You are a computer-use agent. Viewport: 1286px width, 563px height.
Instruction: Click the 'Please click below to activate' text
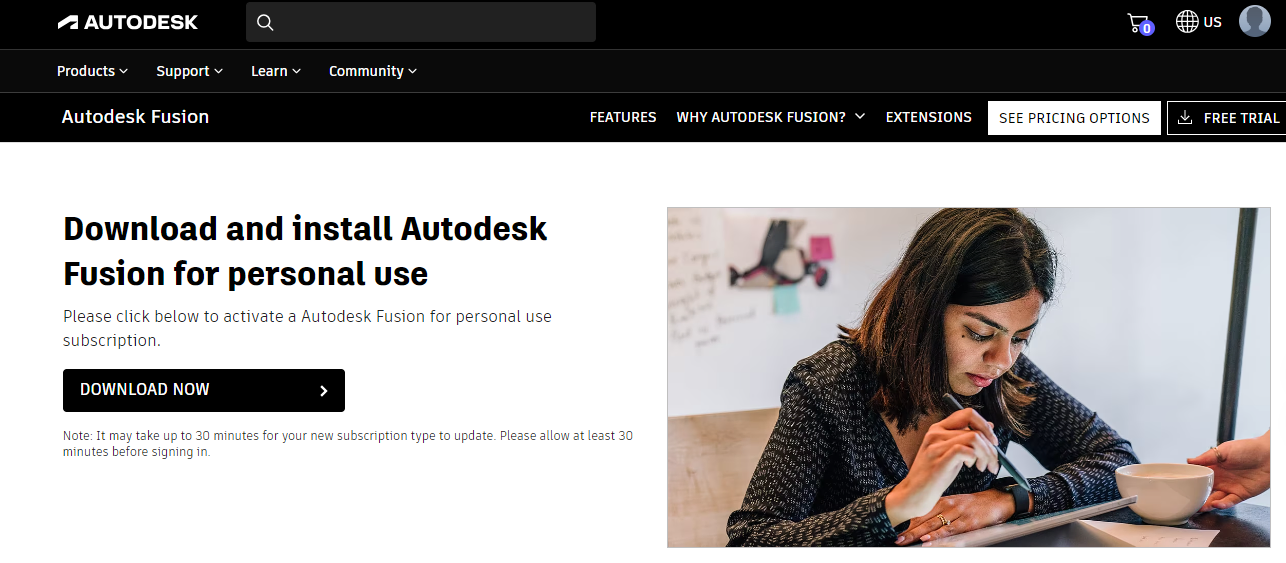[307, 328]
